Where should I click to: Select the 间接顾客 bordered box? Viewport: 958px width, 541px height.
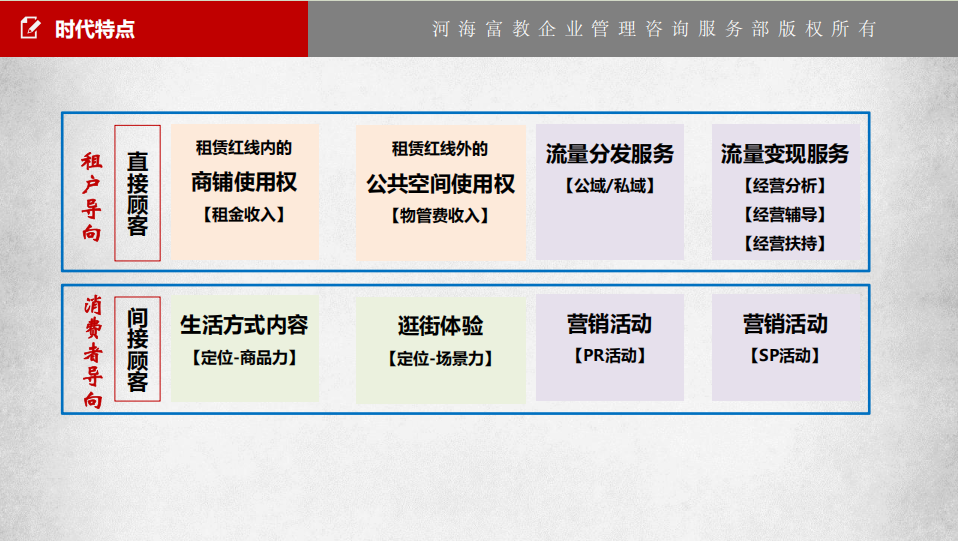tap(137, 349)
